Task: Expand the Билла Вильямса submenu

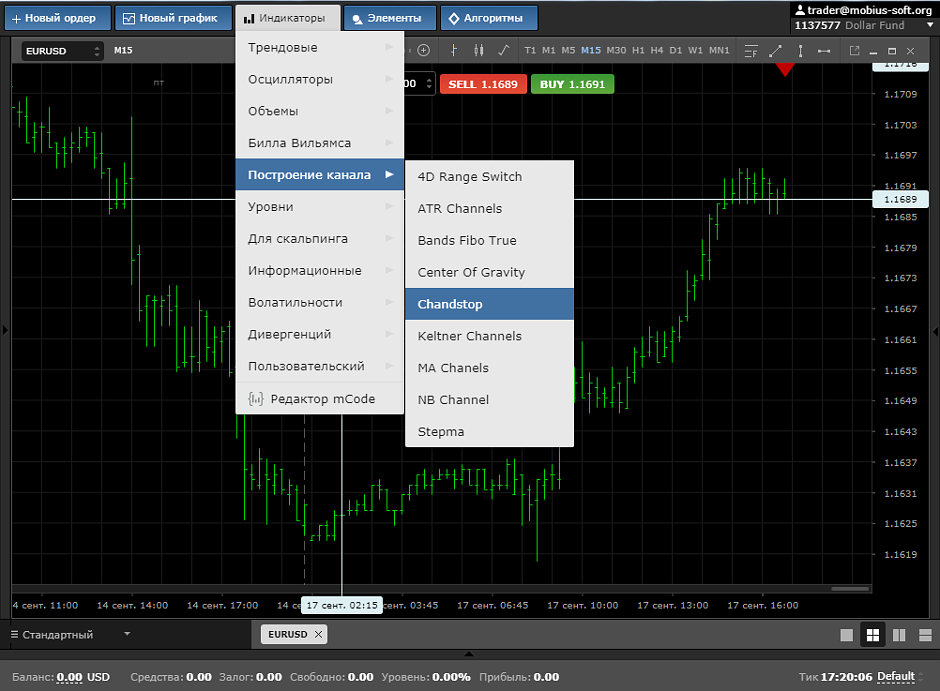Action: click(x=320, y=143)
